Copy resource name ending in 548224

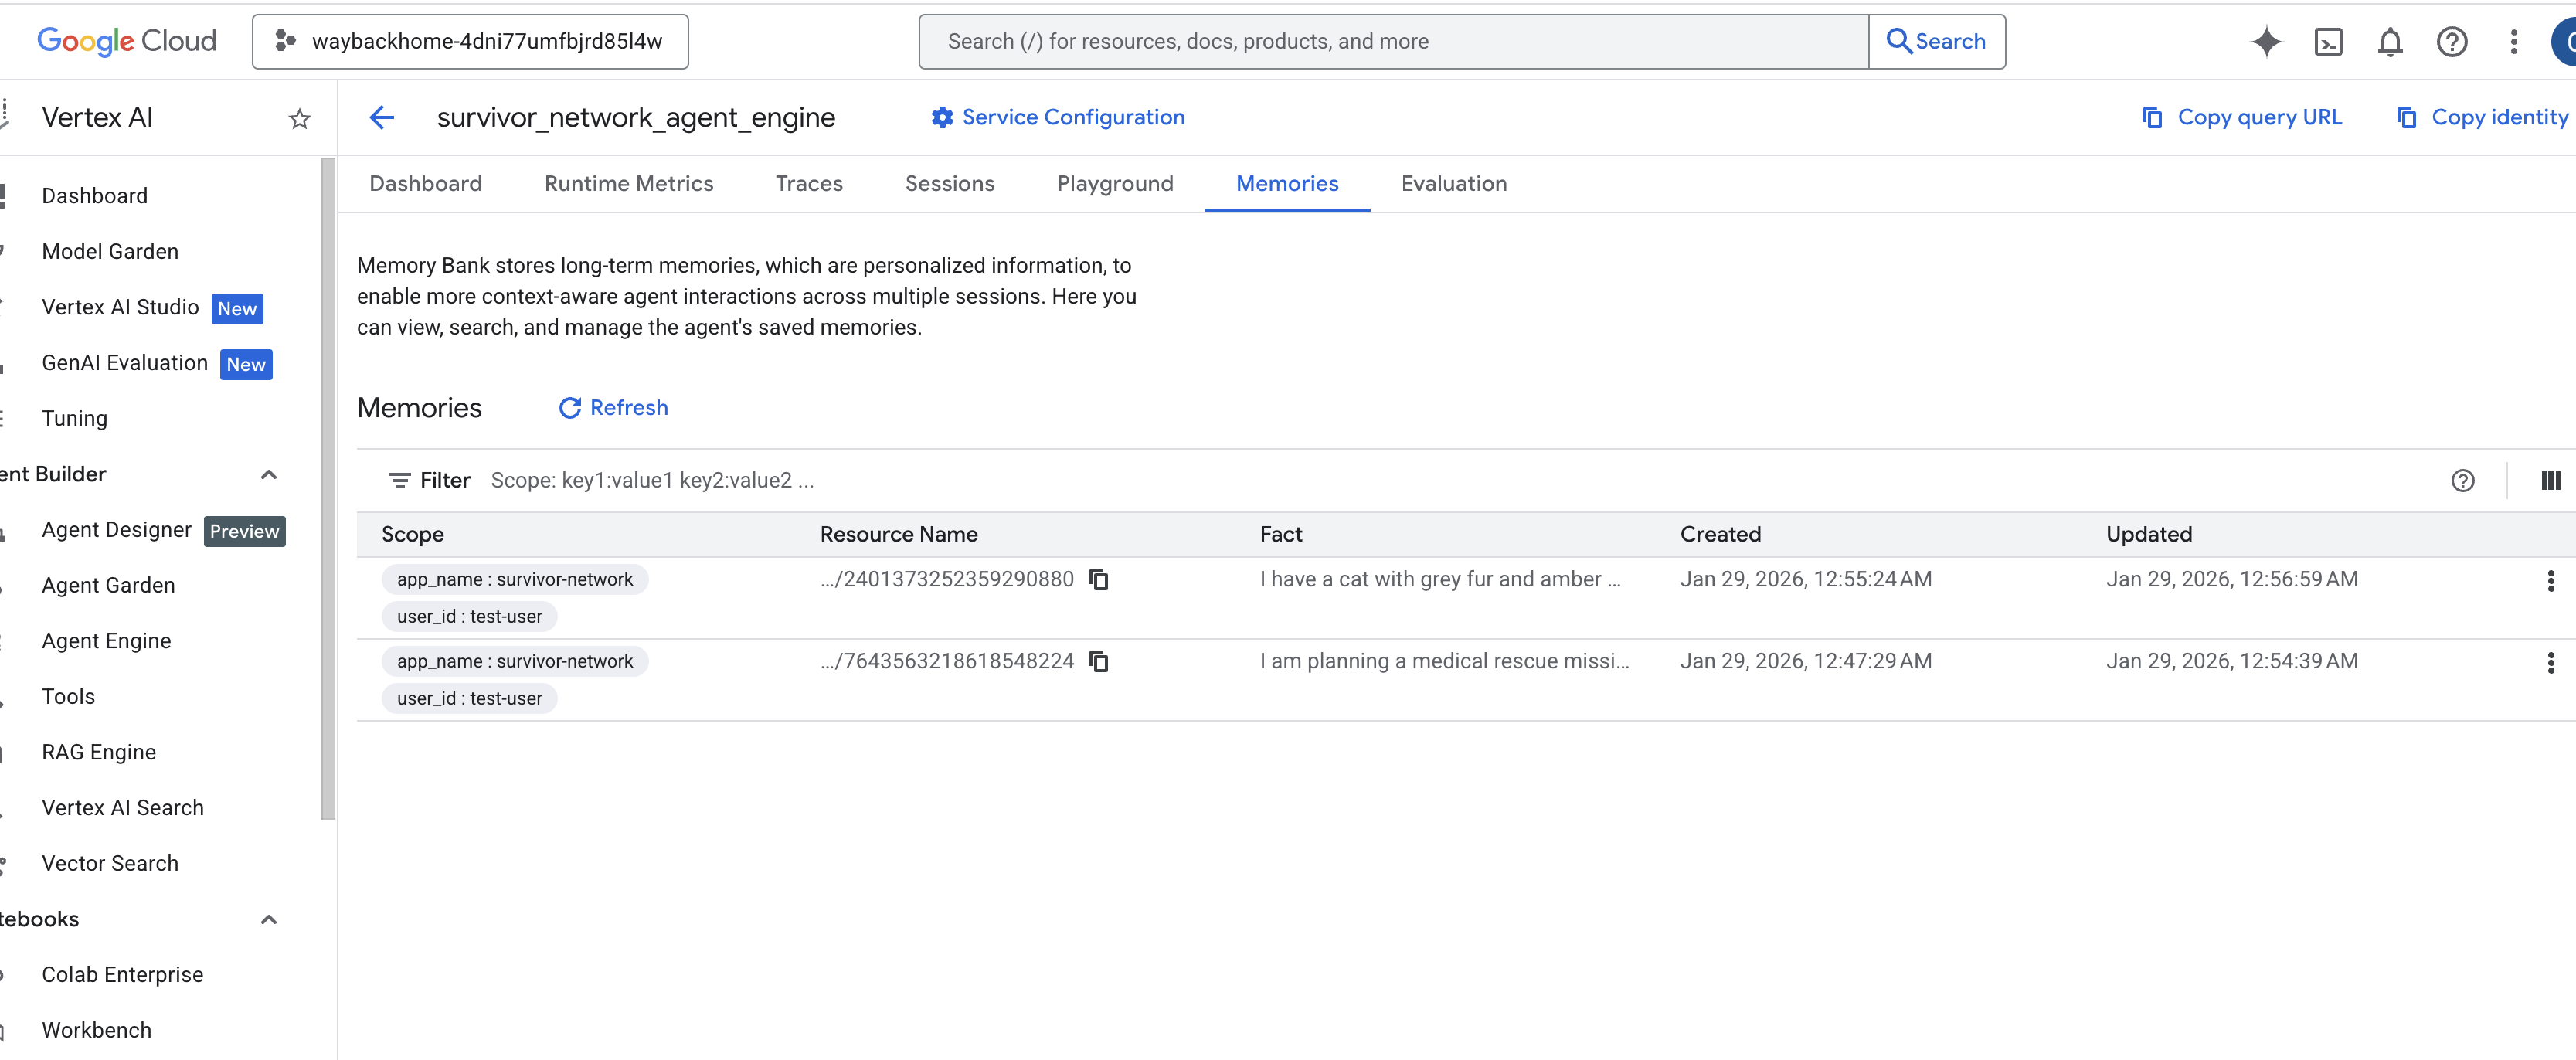[1098, 662]
